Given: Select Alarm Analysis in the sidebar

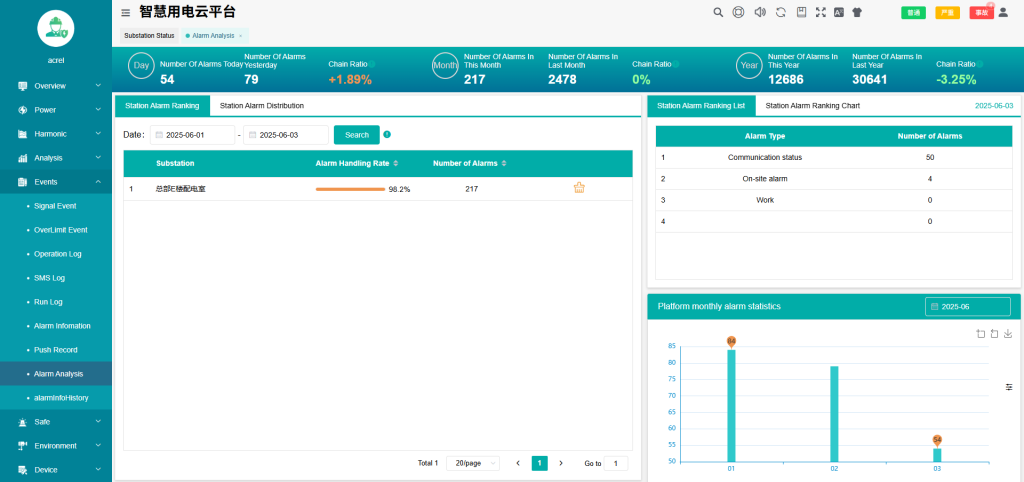Looking at the screenshot, I should click(x=56, y=374).
